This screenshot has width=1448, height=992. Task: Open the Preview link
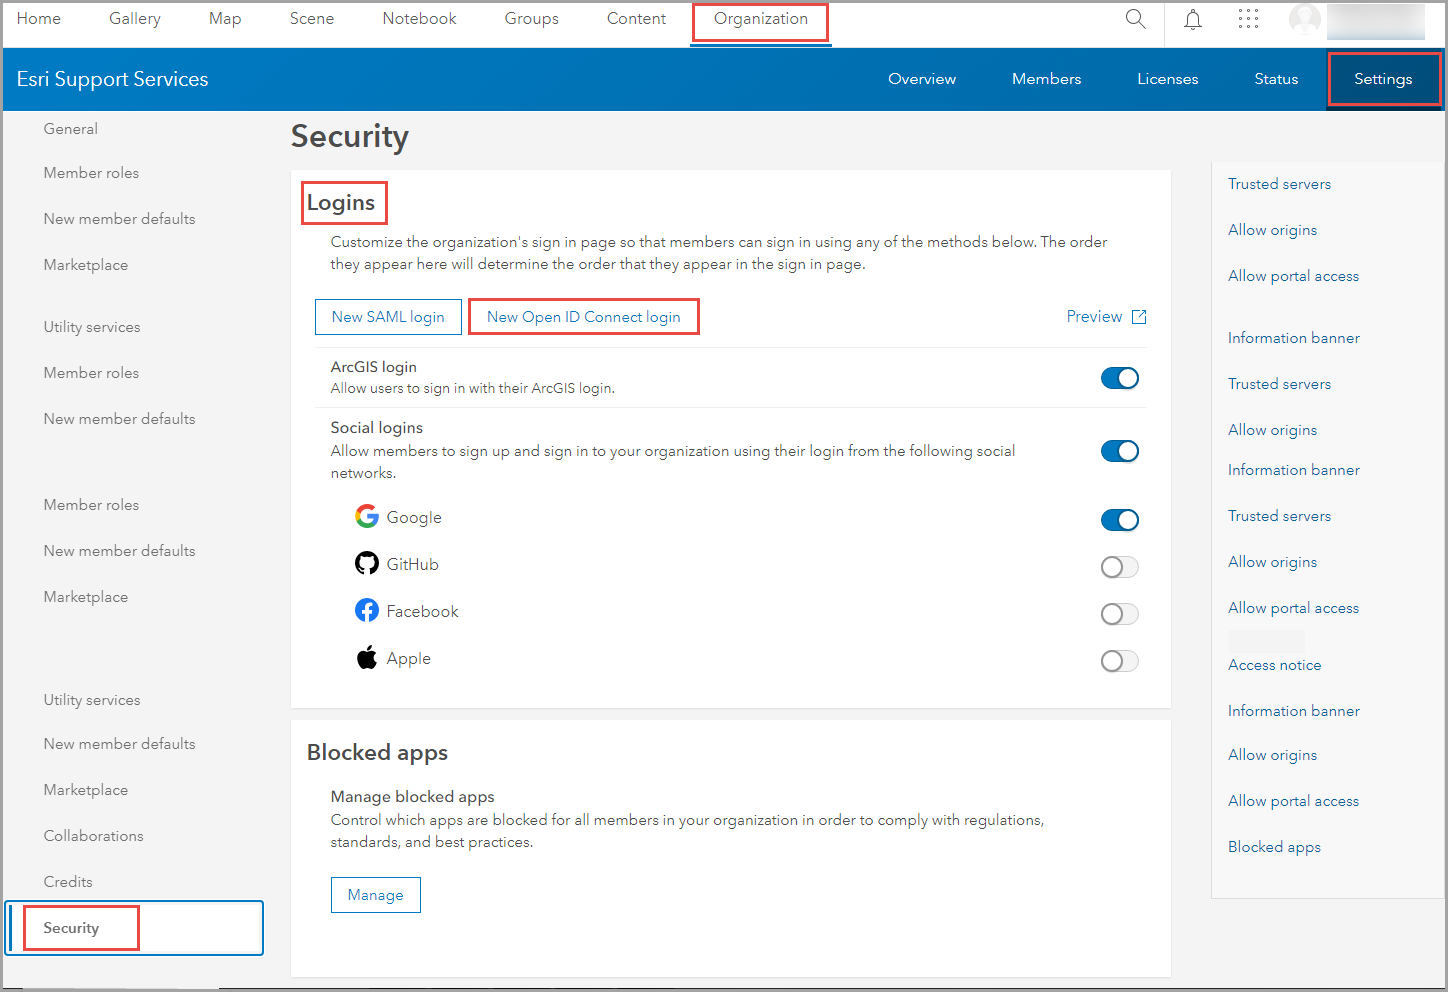click(x=1094, y=317)
